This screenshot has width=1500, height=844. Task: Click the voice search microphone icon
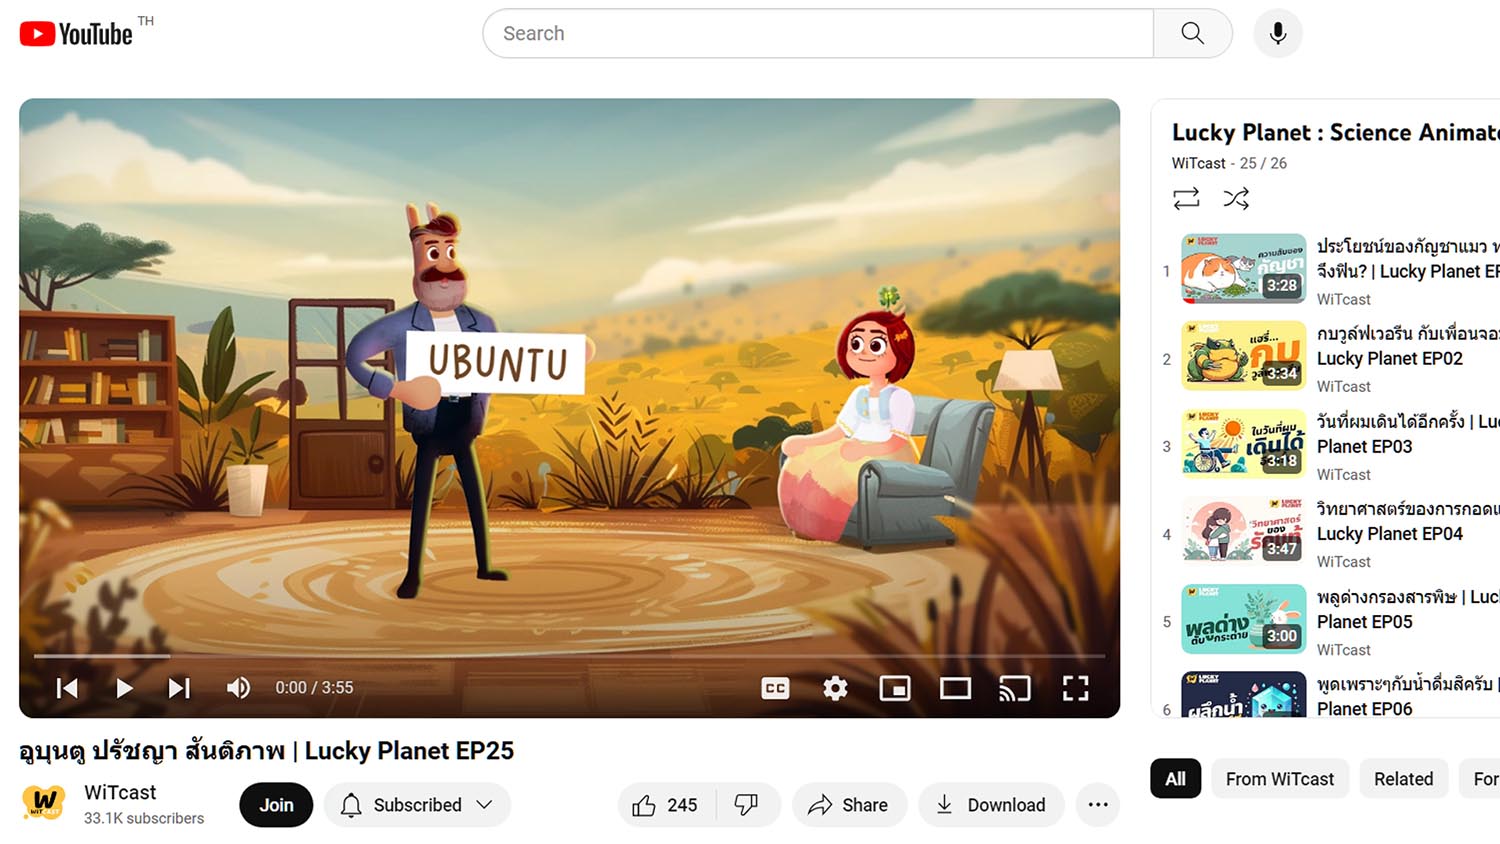click(x=1277, y=34)
